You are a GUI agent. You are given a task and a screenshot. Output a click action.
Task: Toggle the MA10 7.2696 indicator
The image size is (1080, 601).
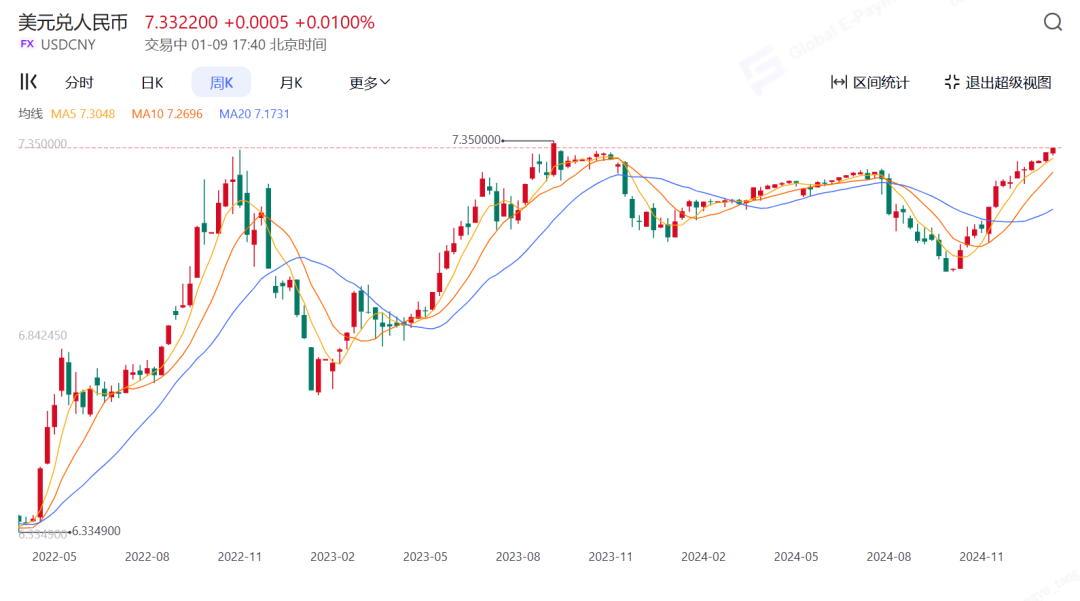pyautogui.click(x=167, y=114)
